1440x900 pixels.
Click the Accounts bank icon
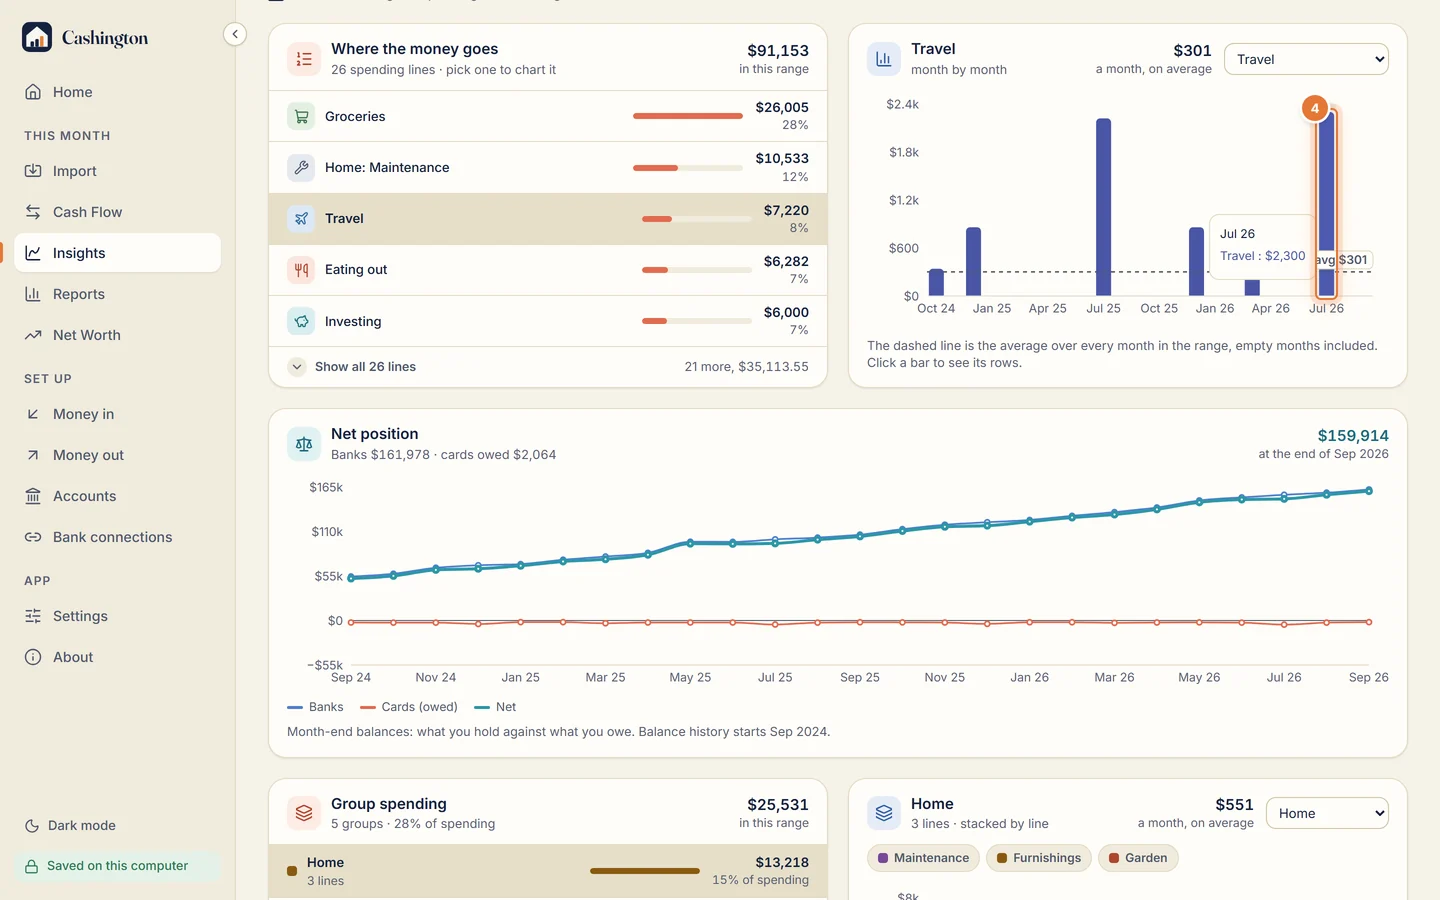tap(33, 496)
